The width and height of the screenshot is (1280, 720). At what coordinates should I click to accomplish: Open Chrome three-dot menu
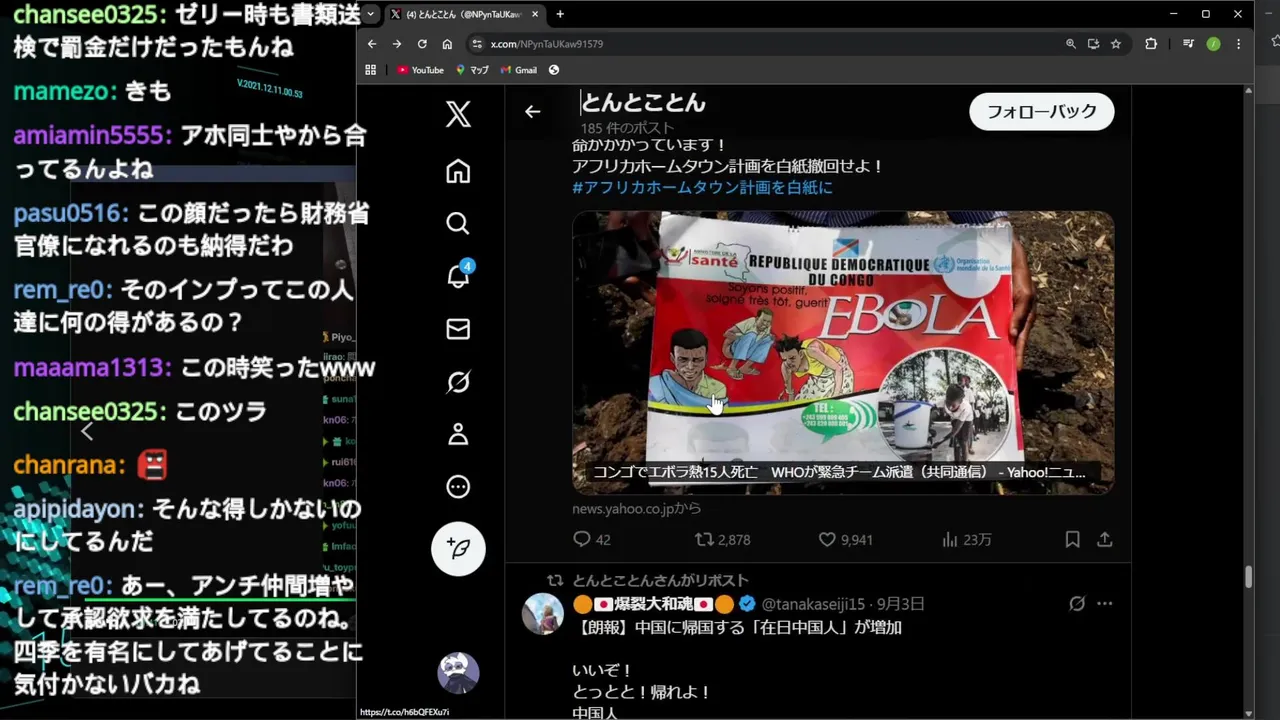pyautogui.click(x=1238, y=44)
